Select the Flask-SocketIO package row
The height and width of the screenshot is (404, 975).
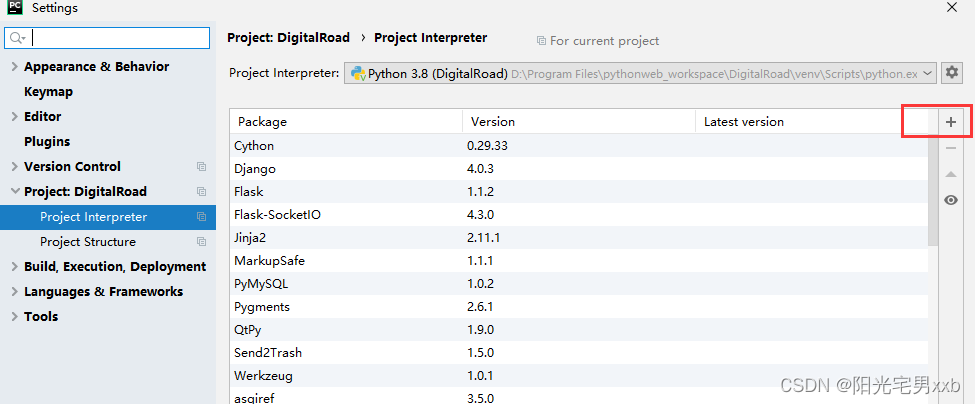(x=579, y=215)
